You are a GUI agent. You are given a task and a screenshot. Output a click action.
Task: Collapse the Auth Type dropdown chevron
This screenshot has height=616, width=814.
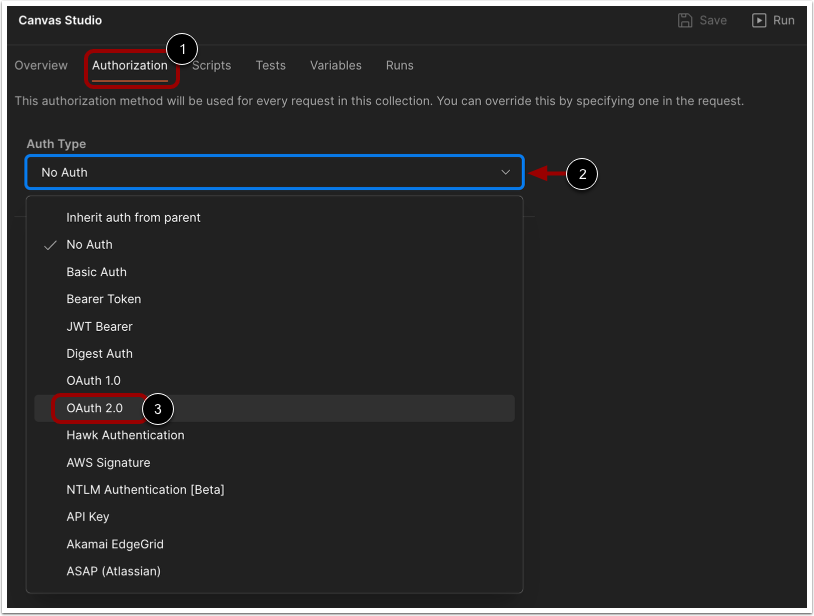coord(505,172)
